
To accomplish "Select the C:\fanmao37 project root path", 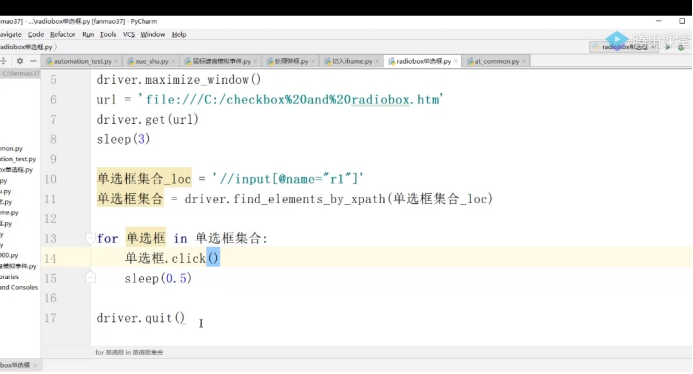I will pyautogui.click(x=21, y=74).
